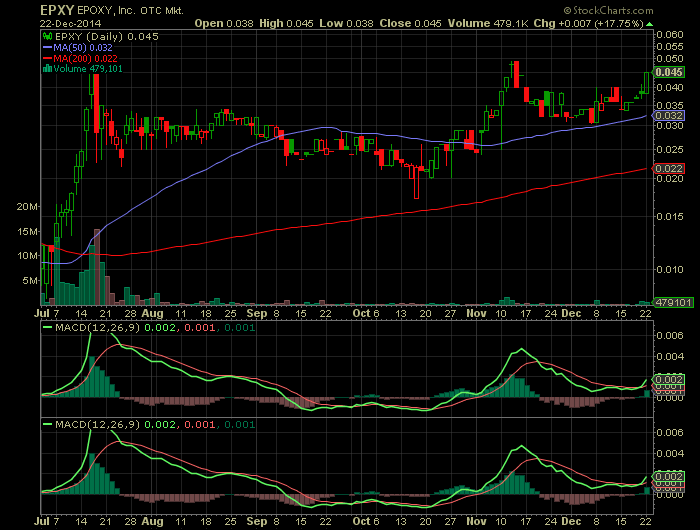Click the red MA(200) line swatch
The width and height of the screenshot is (700, 530).
click(x=47, y=58)
